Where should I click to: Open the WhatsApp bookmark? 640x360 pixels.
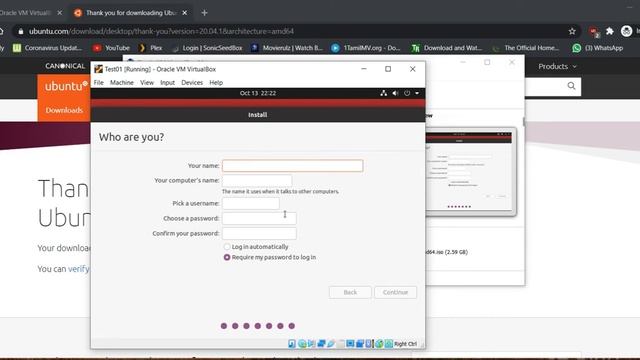point(598,48)
